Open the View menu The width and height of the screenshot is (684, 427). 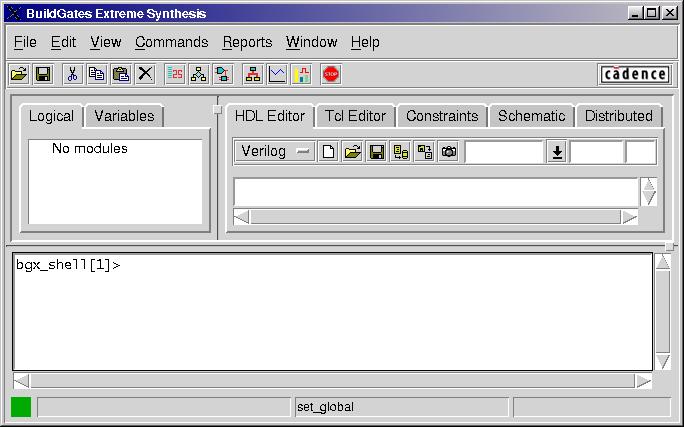(106, 42)
